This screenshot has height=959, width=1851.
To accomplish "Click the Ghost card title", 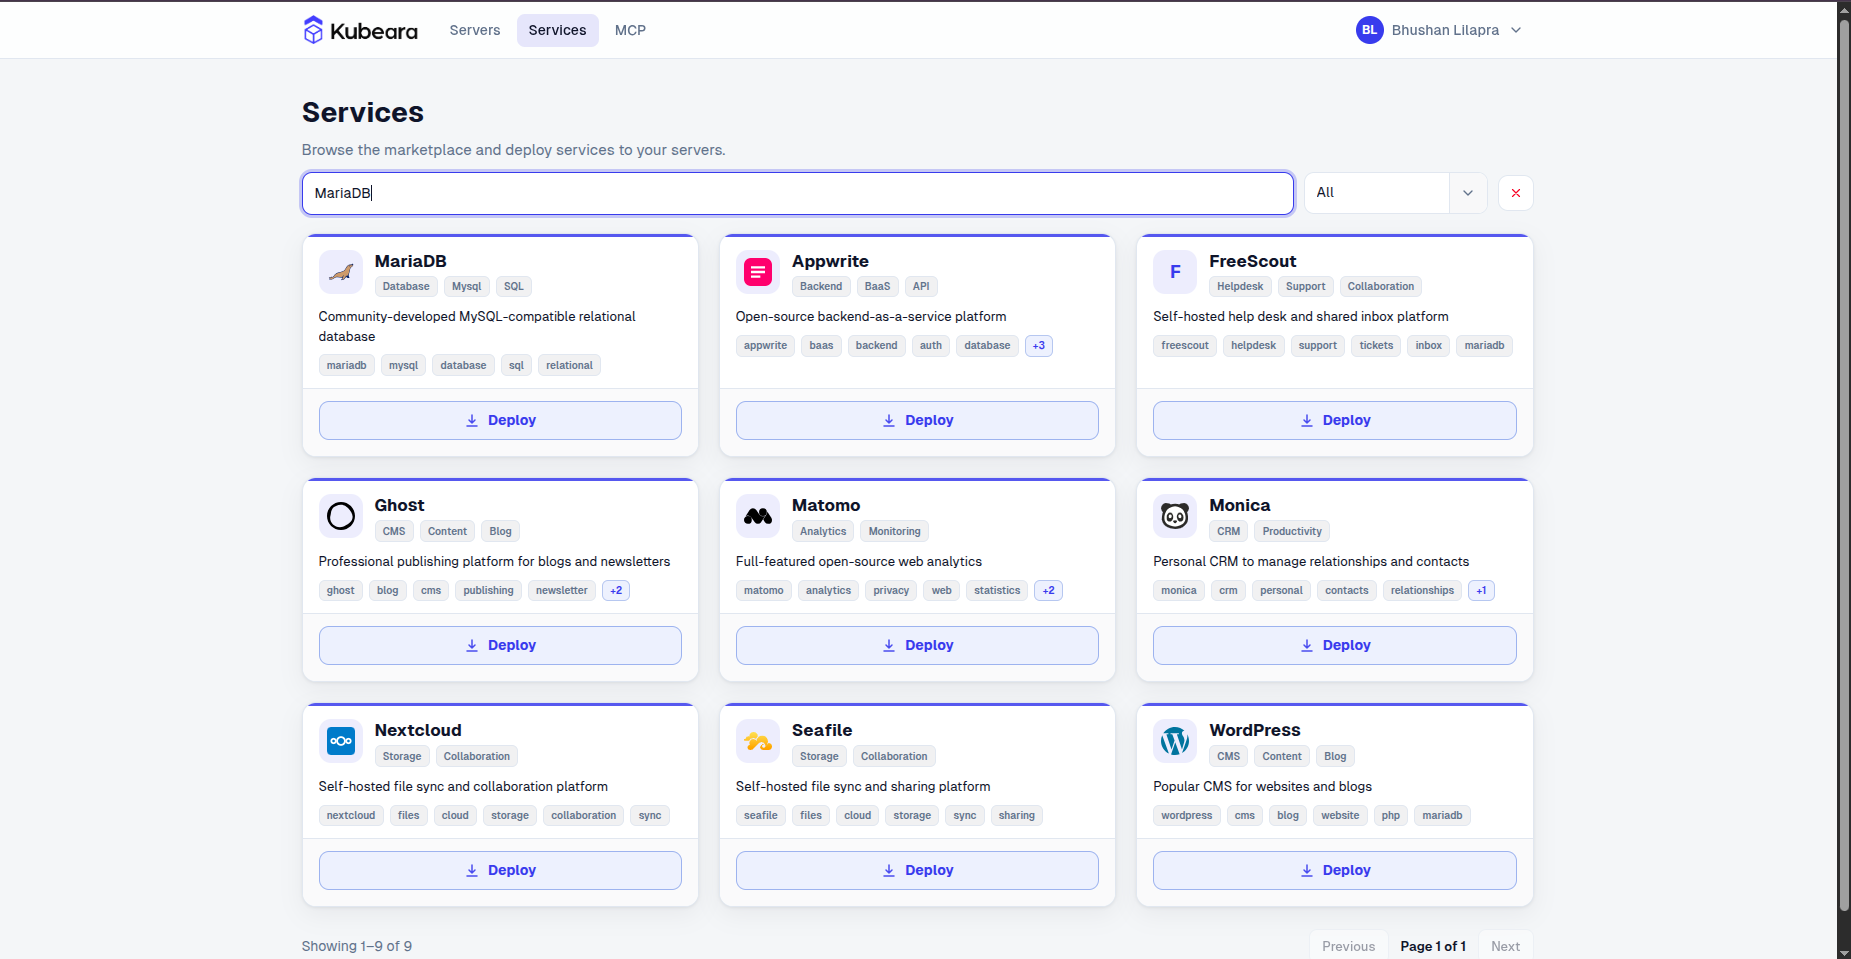I will click(x=399, y=505).
